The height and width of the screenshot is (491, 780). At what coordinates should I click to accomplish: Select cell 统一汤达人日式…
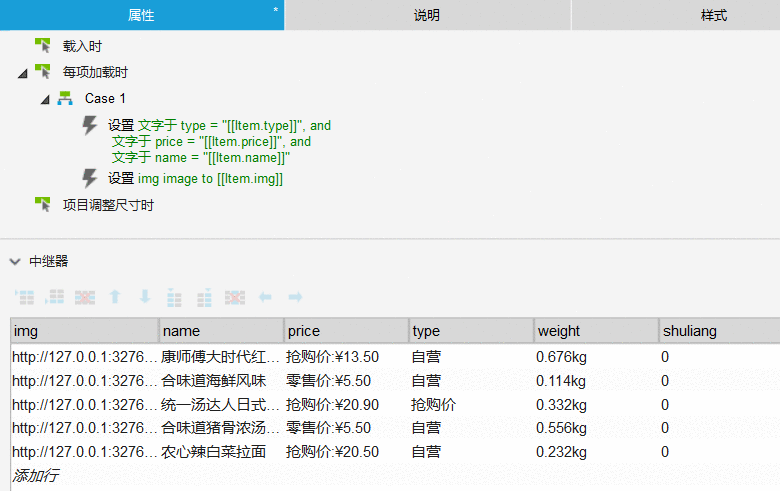tap(220, 404)
